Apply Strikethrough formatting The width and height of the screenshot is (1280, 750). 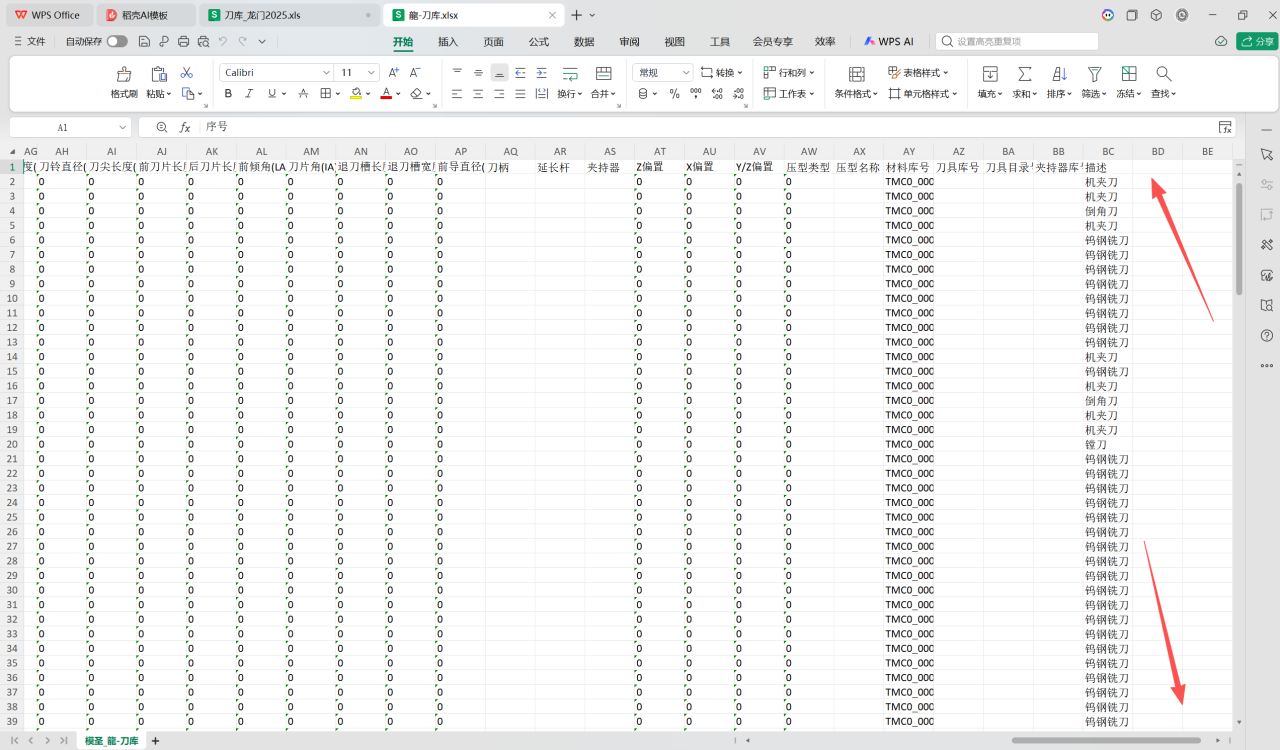[303, 94]
